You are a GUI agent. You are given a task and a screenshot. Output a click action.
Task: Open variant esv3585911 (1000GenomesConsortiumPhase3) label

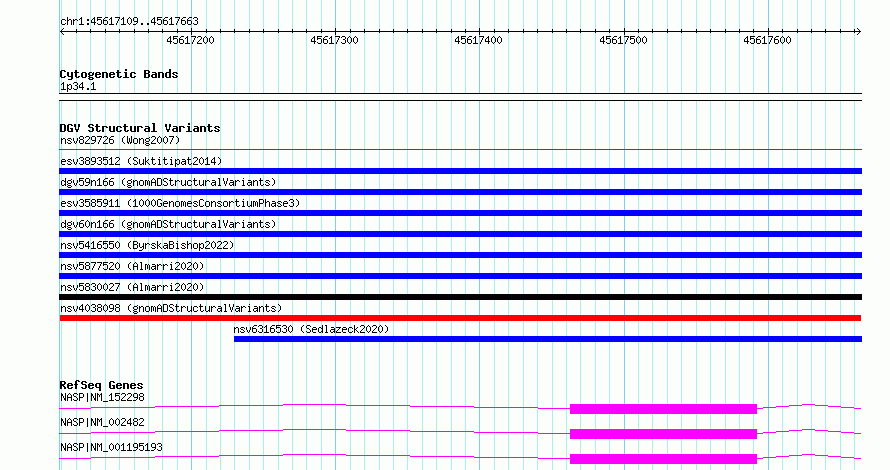pos(180,203)
